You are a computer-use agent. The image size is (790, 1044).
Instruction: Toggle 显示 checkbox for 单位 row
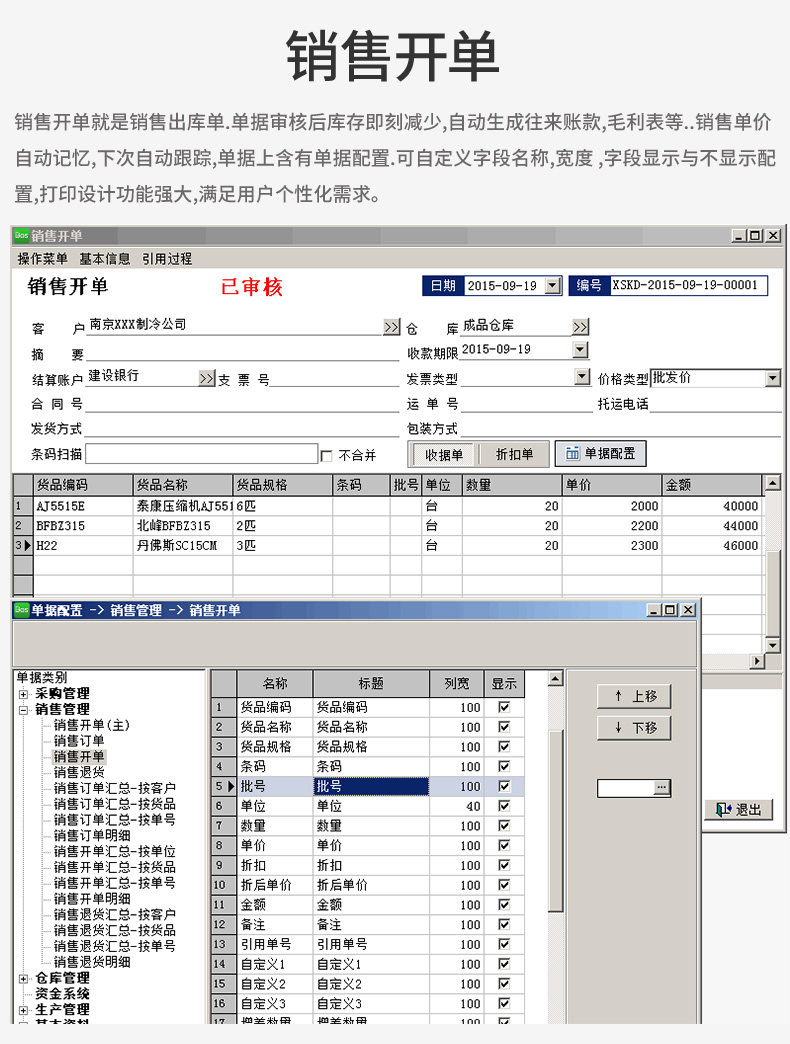click(504, 806)
